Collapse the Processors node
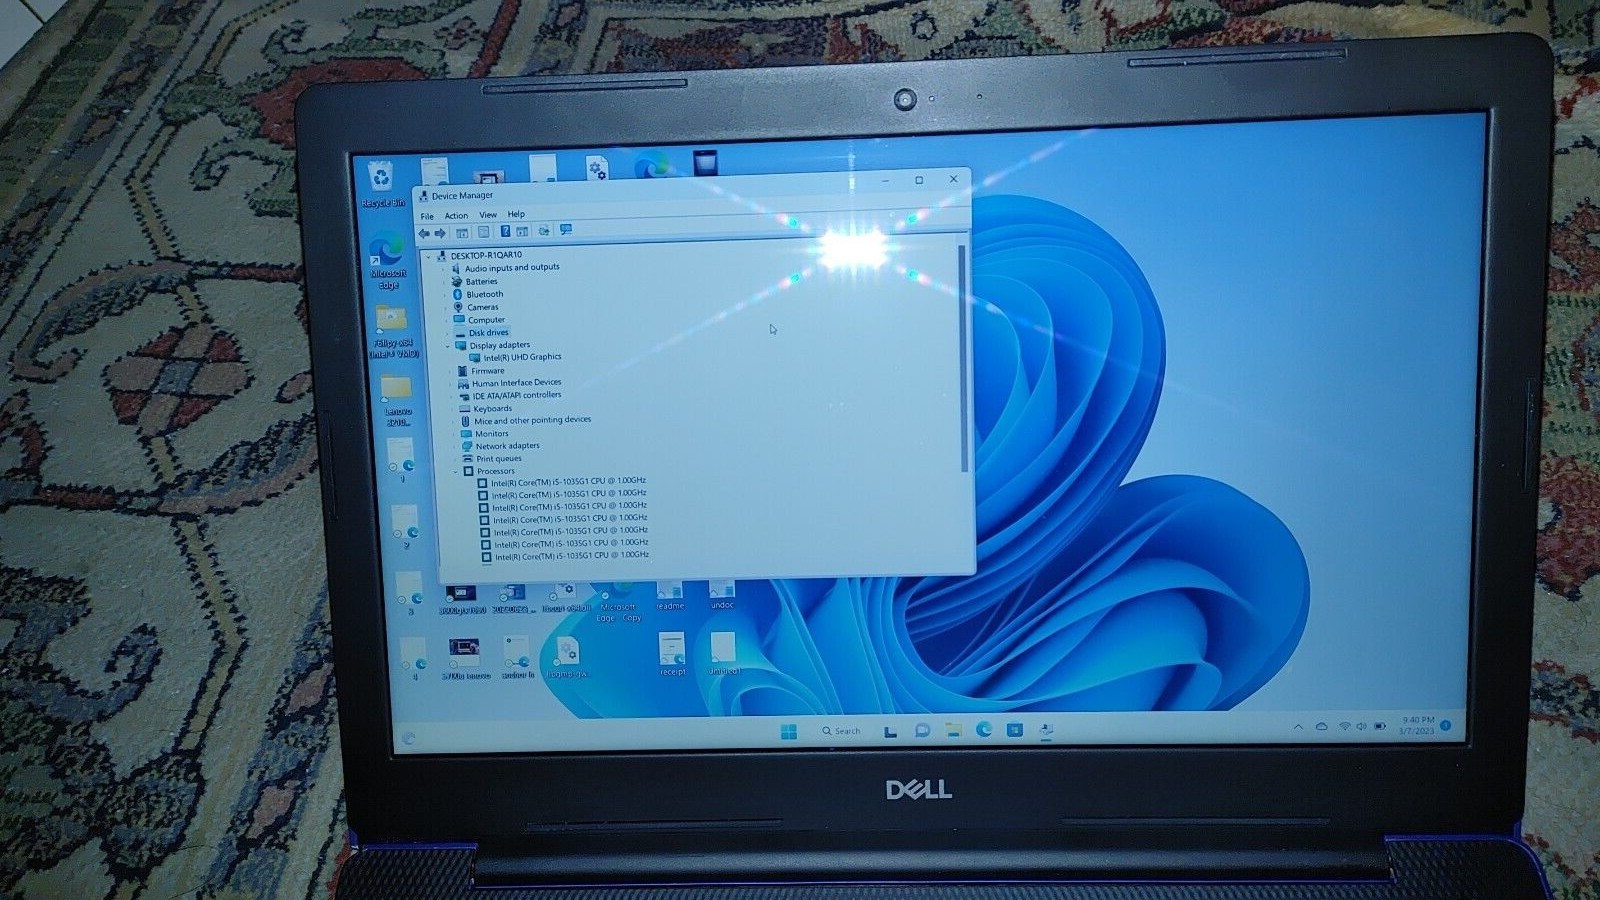Image resolution: width=1600 pixels, height=900 pixels. [x=455, y=472]
